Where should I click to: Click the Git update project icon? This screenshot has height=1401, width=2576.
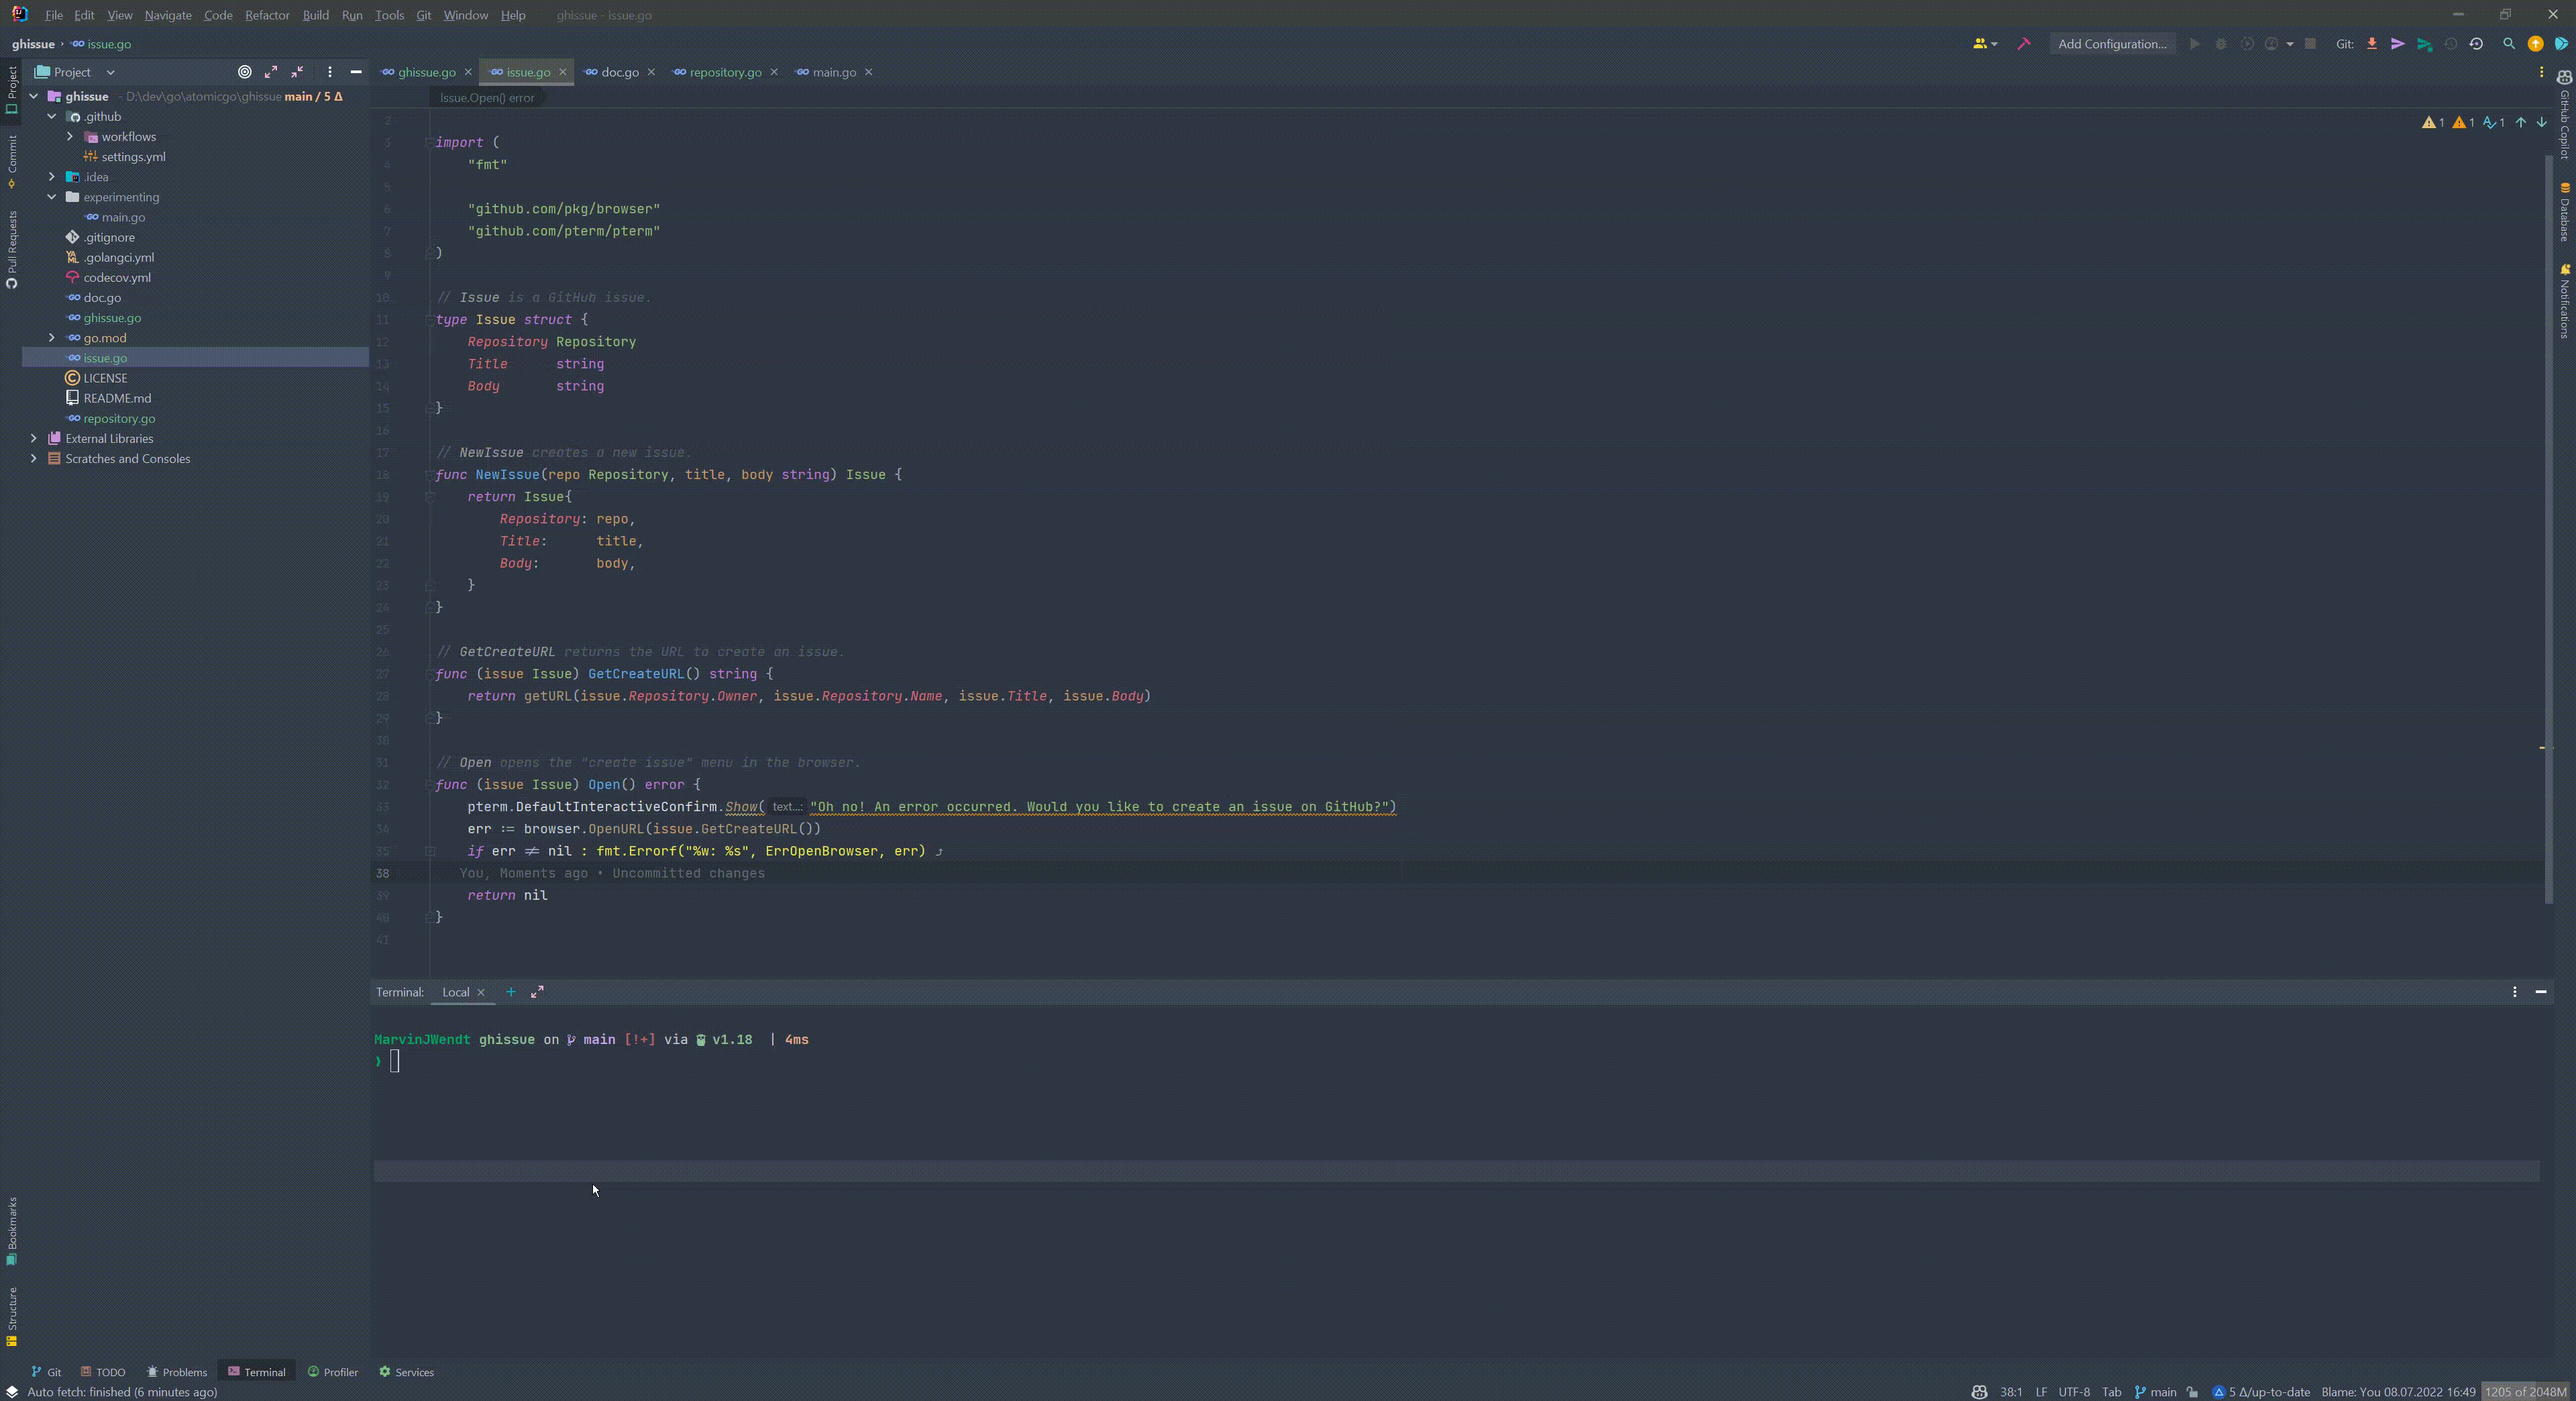pos(2371,44)
